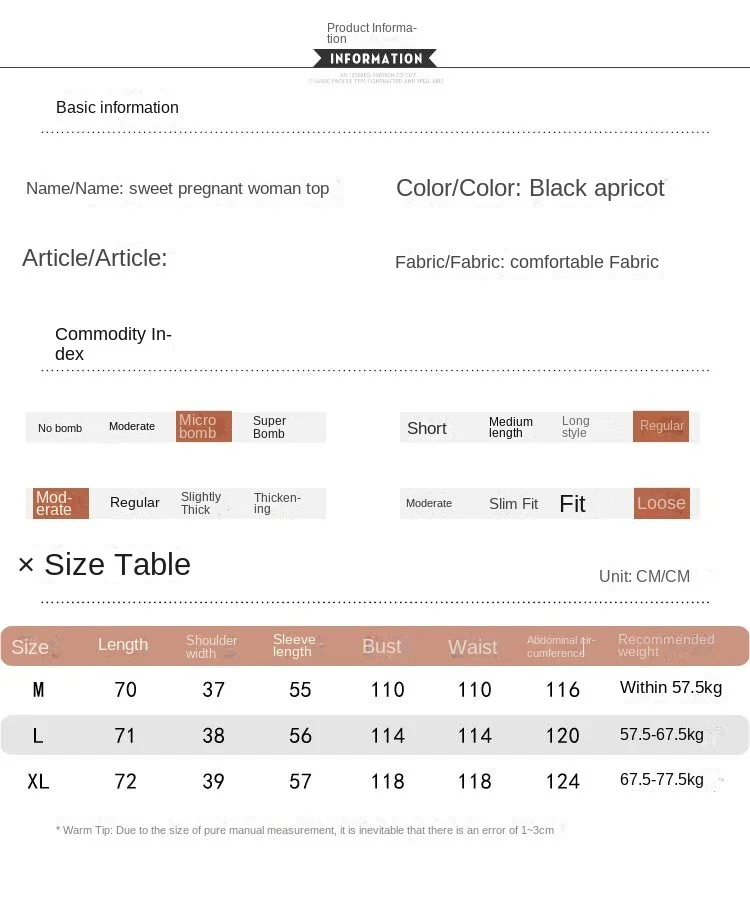750x920 pixels.
Task: Click the XL size label
Action: pyautogui.click(x=38, y=782)
